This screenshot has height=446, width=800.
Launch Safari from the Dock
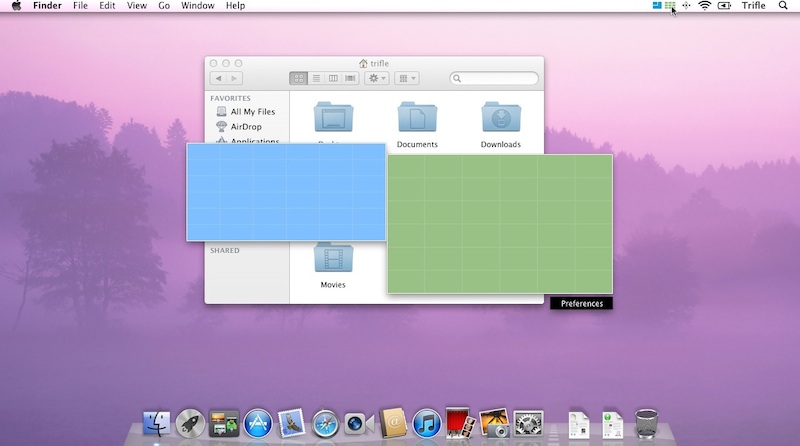[x=325, y=423]
